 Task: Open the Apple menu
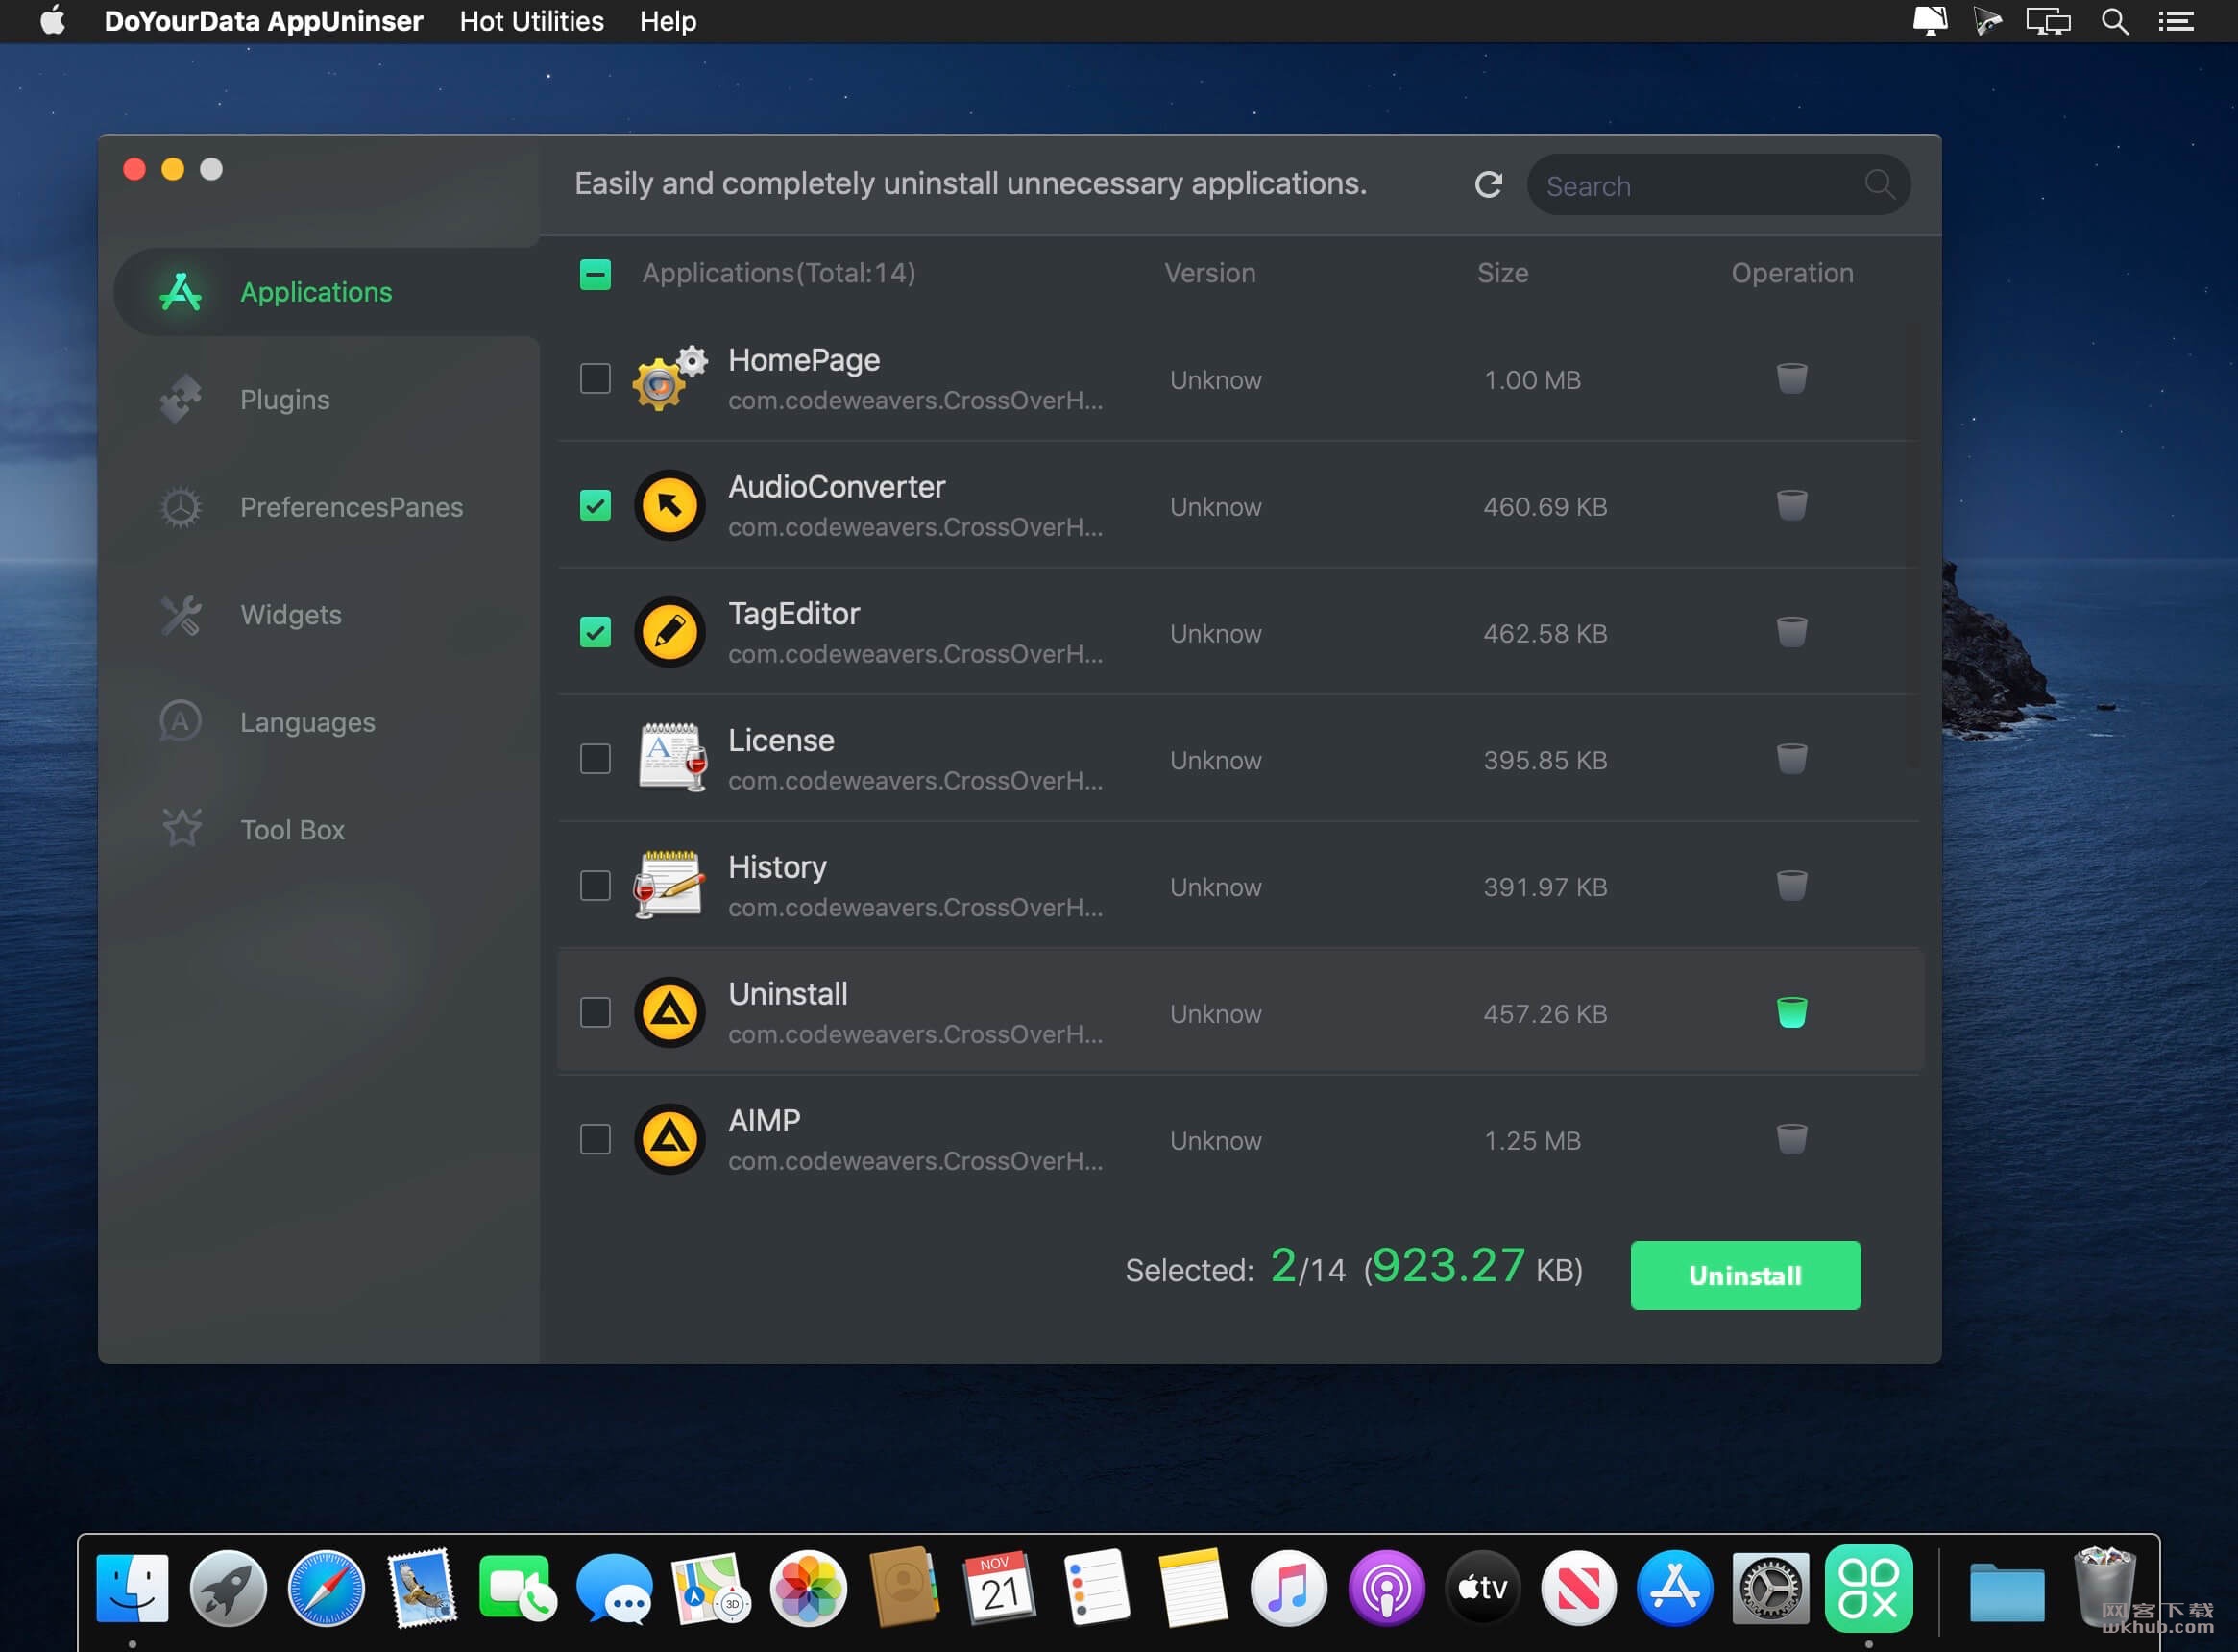(52, 20)
